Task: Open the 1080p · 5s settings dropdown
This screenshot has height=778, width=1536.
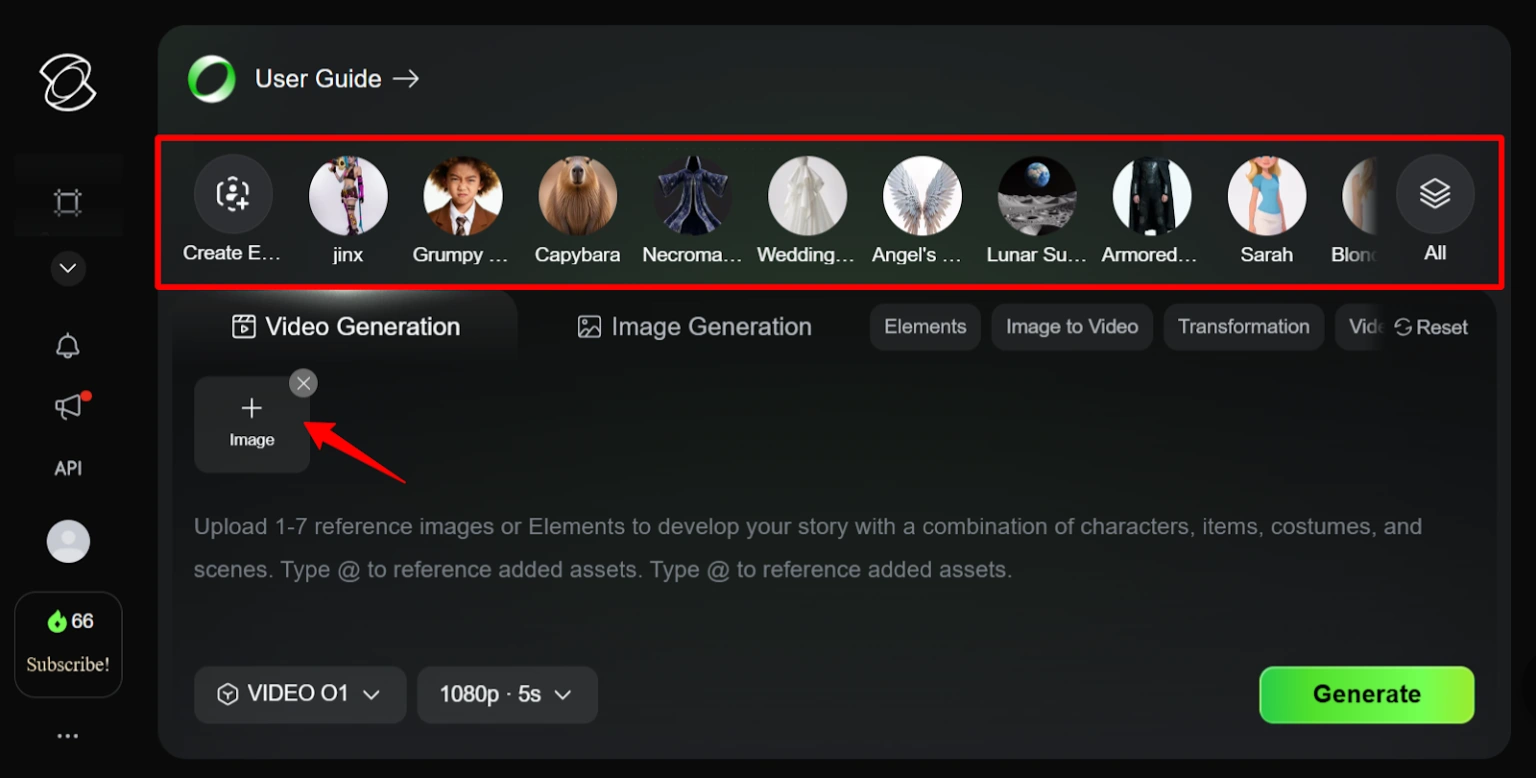Action: (507, 694)
